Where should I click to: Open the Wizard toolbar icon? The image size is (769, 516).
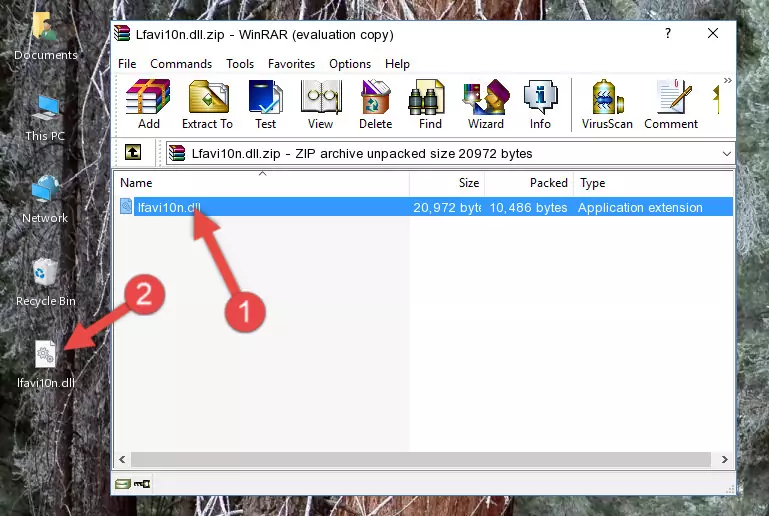click(x=486, y=104)
